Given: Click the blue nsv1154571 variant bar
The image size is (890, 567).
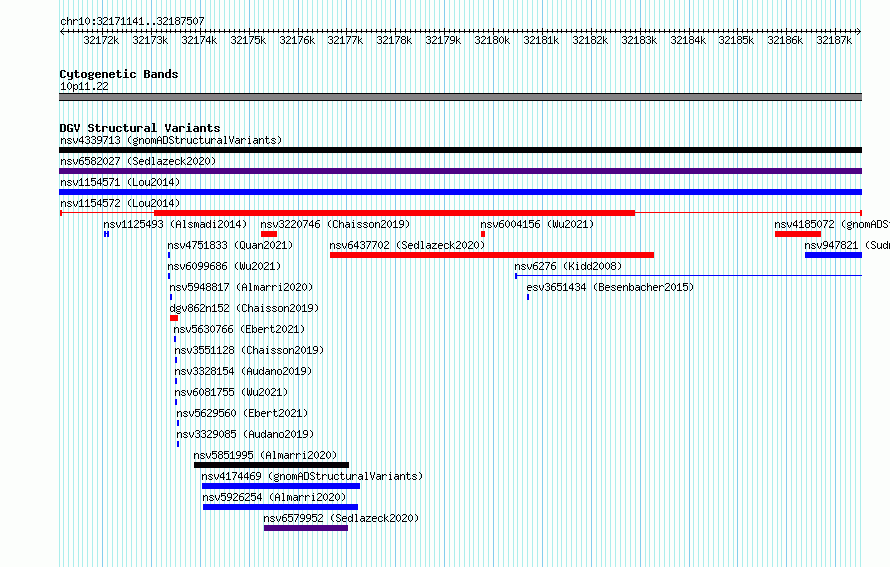Looking at the screenshot, I should point(460,192).
